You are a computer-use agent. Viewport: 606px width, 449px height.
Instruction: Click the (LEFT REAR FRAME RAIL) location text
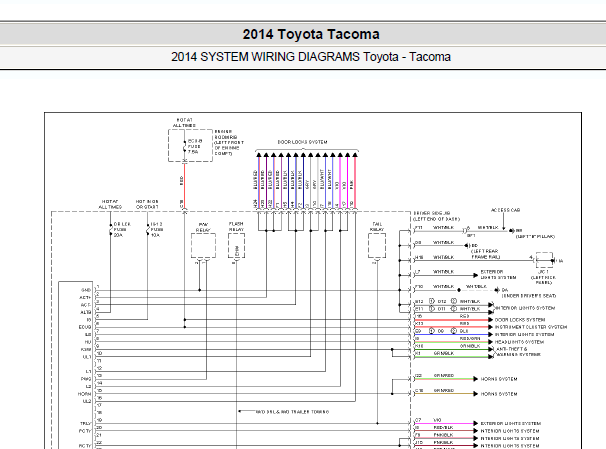tap(485, 254)
